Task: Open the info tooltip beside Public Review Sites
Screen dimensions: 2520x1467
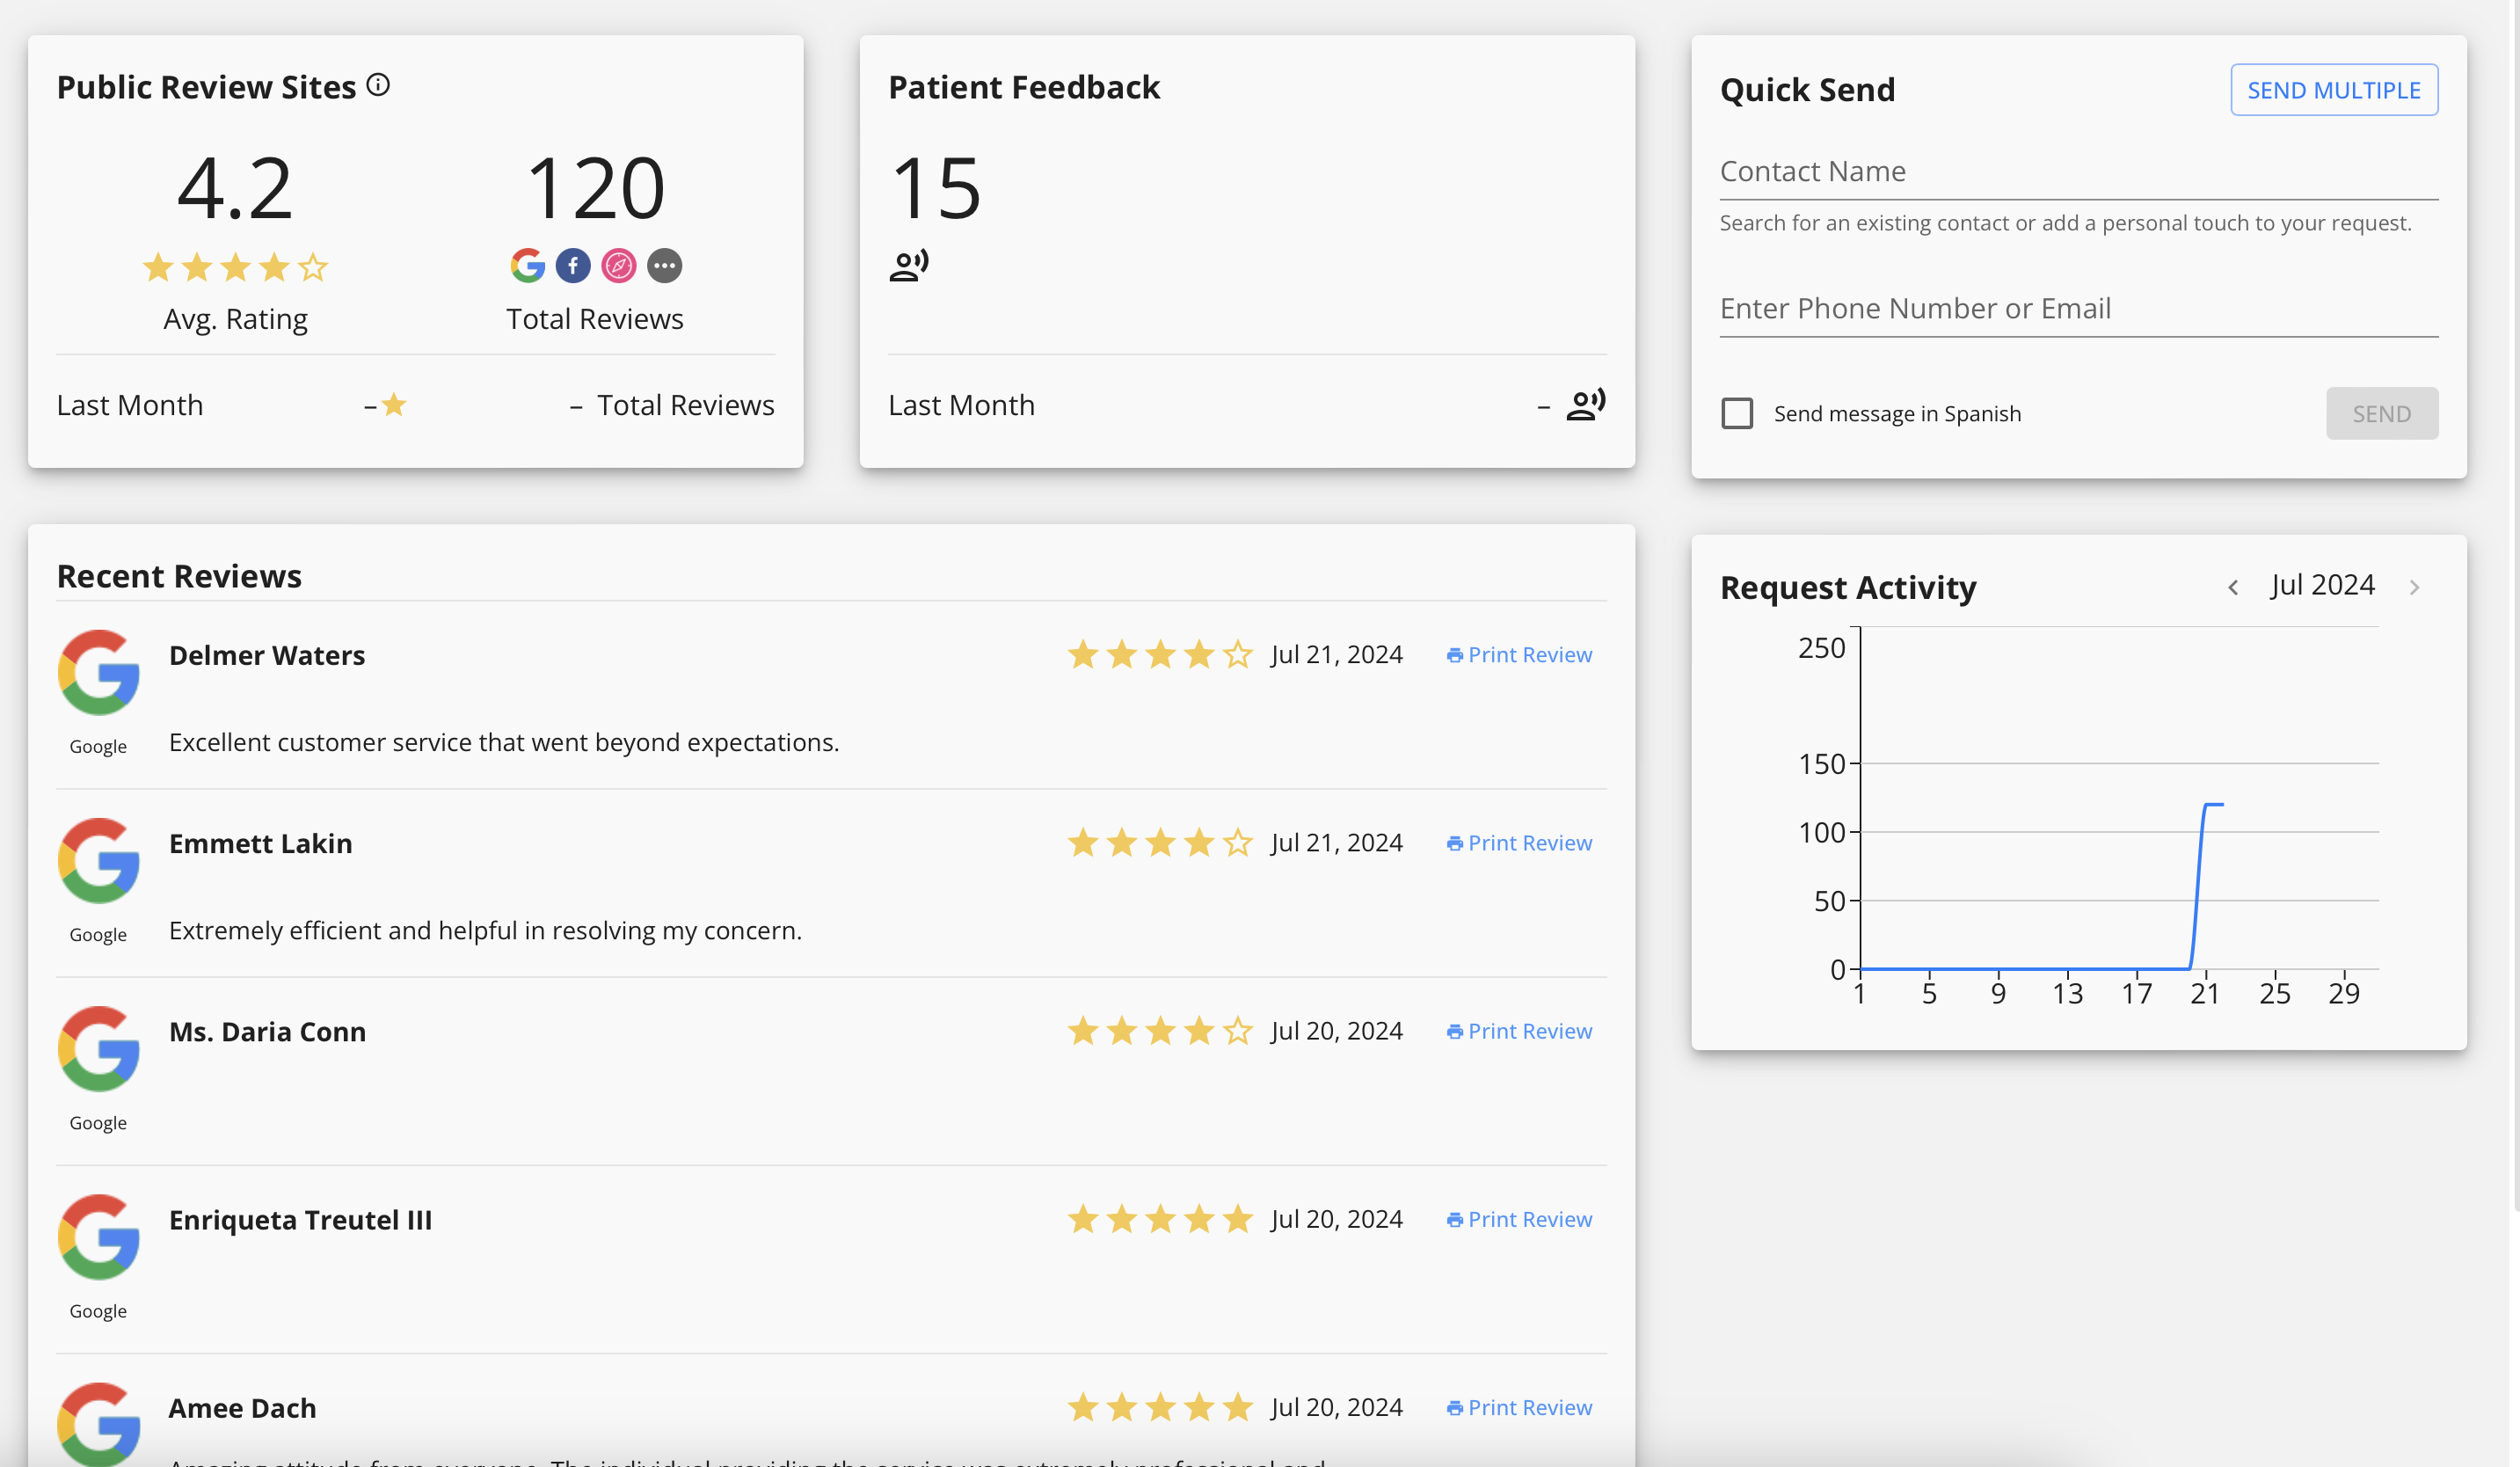Action: click(378, 85)
